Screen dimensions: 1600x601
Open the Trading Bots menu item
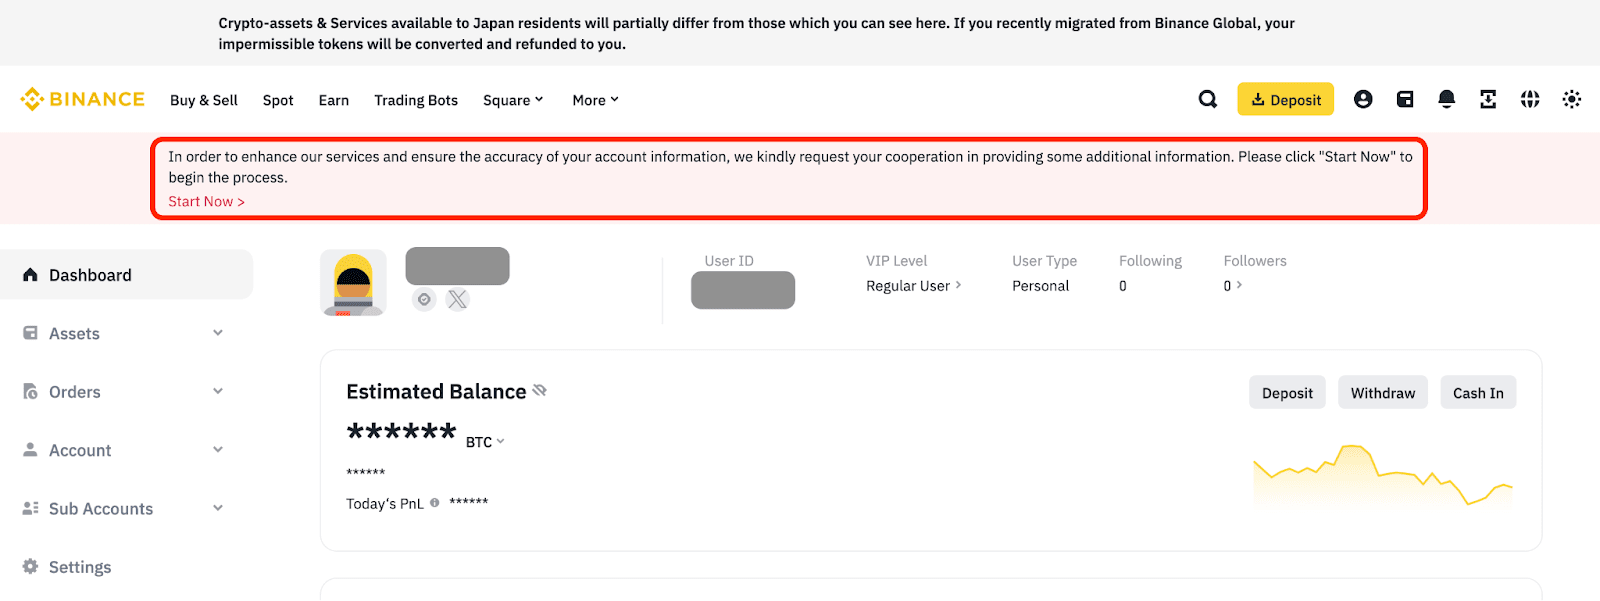pyautogui.click(x=415, y=99)
